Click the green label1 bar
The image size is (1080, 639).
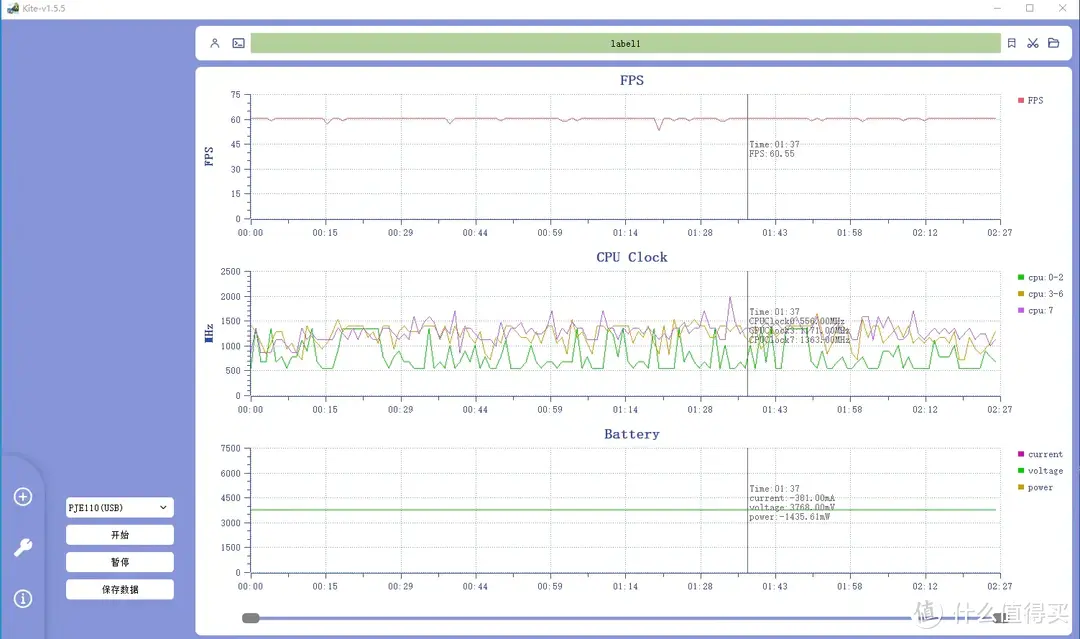625,44
